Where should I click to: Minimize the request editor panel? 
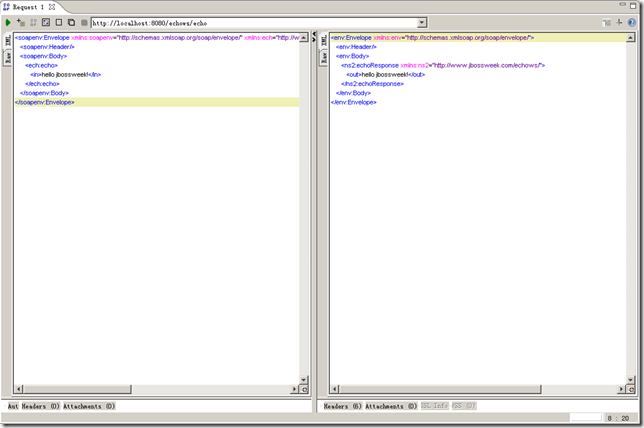pos(623,5)
